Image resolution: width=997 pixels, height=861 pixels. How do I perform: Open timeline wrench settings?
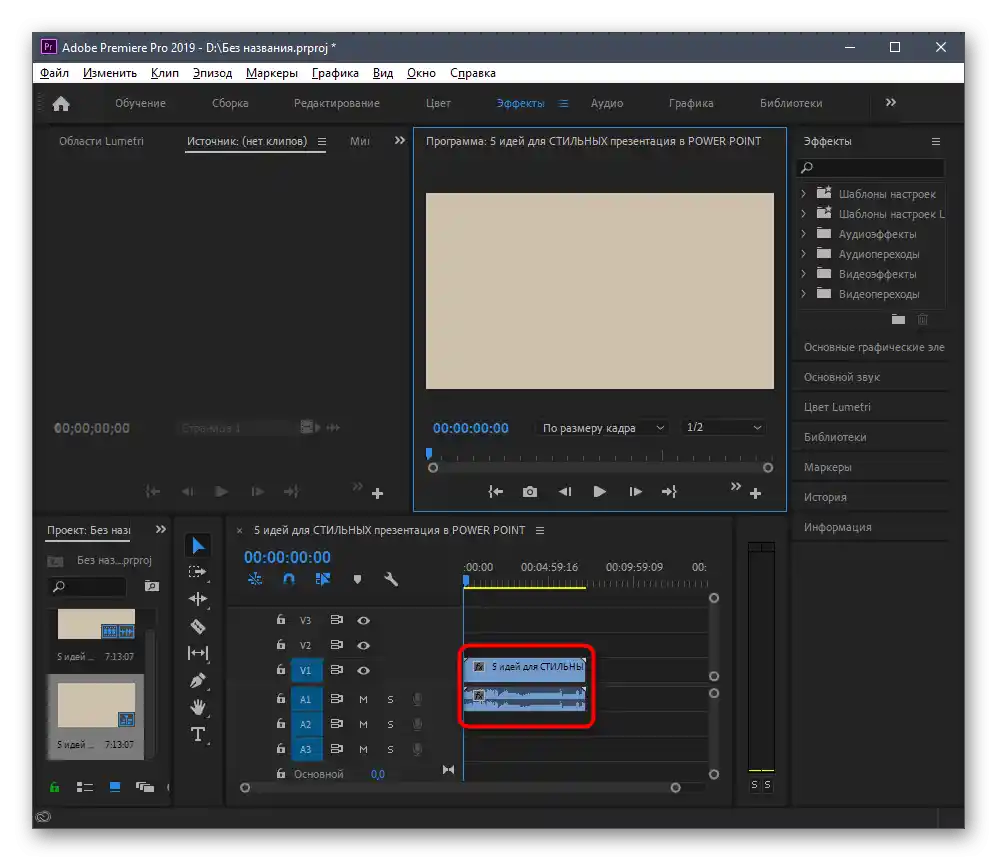tap(391, 579)
